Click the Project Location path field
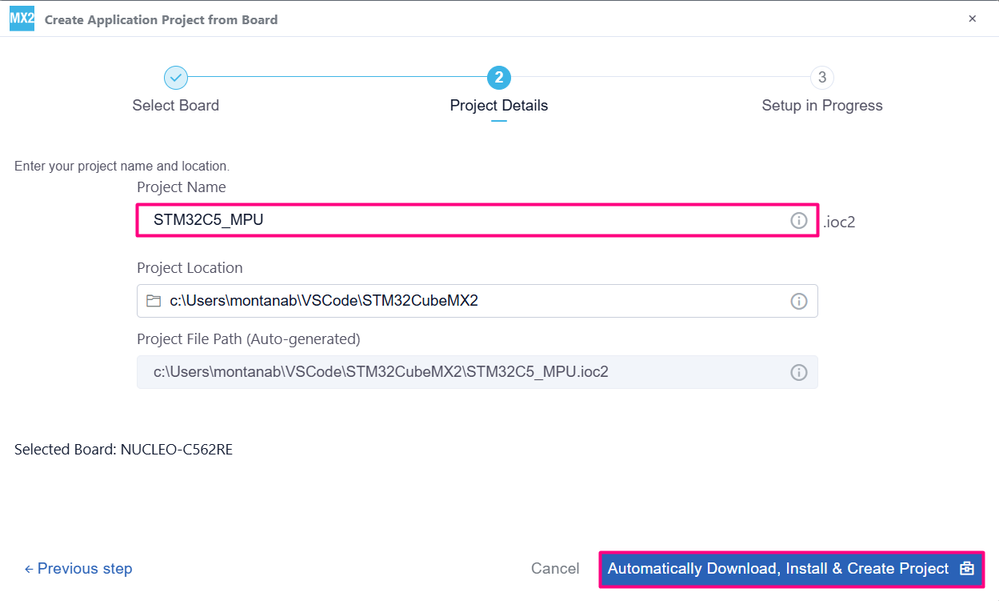This screenshot has height=601, width=999. click(477, 301)
